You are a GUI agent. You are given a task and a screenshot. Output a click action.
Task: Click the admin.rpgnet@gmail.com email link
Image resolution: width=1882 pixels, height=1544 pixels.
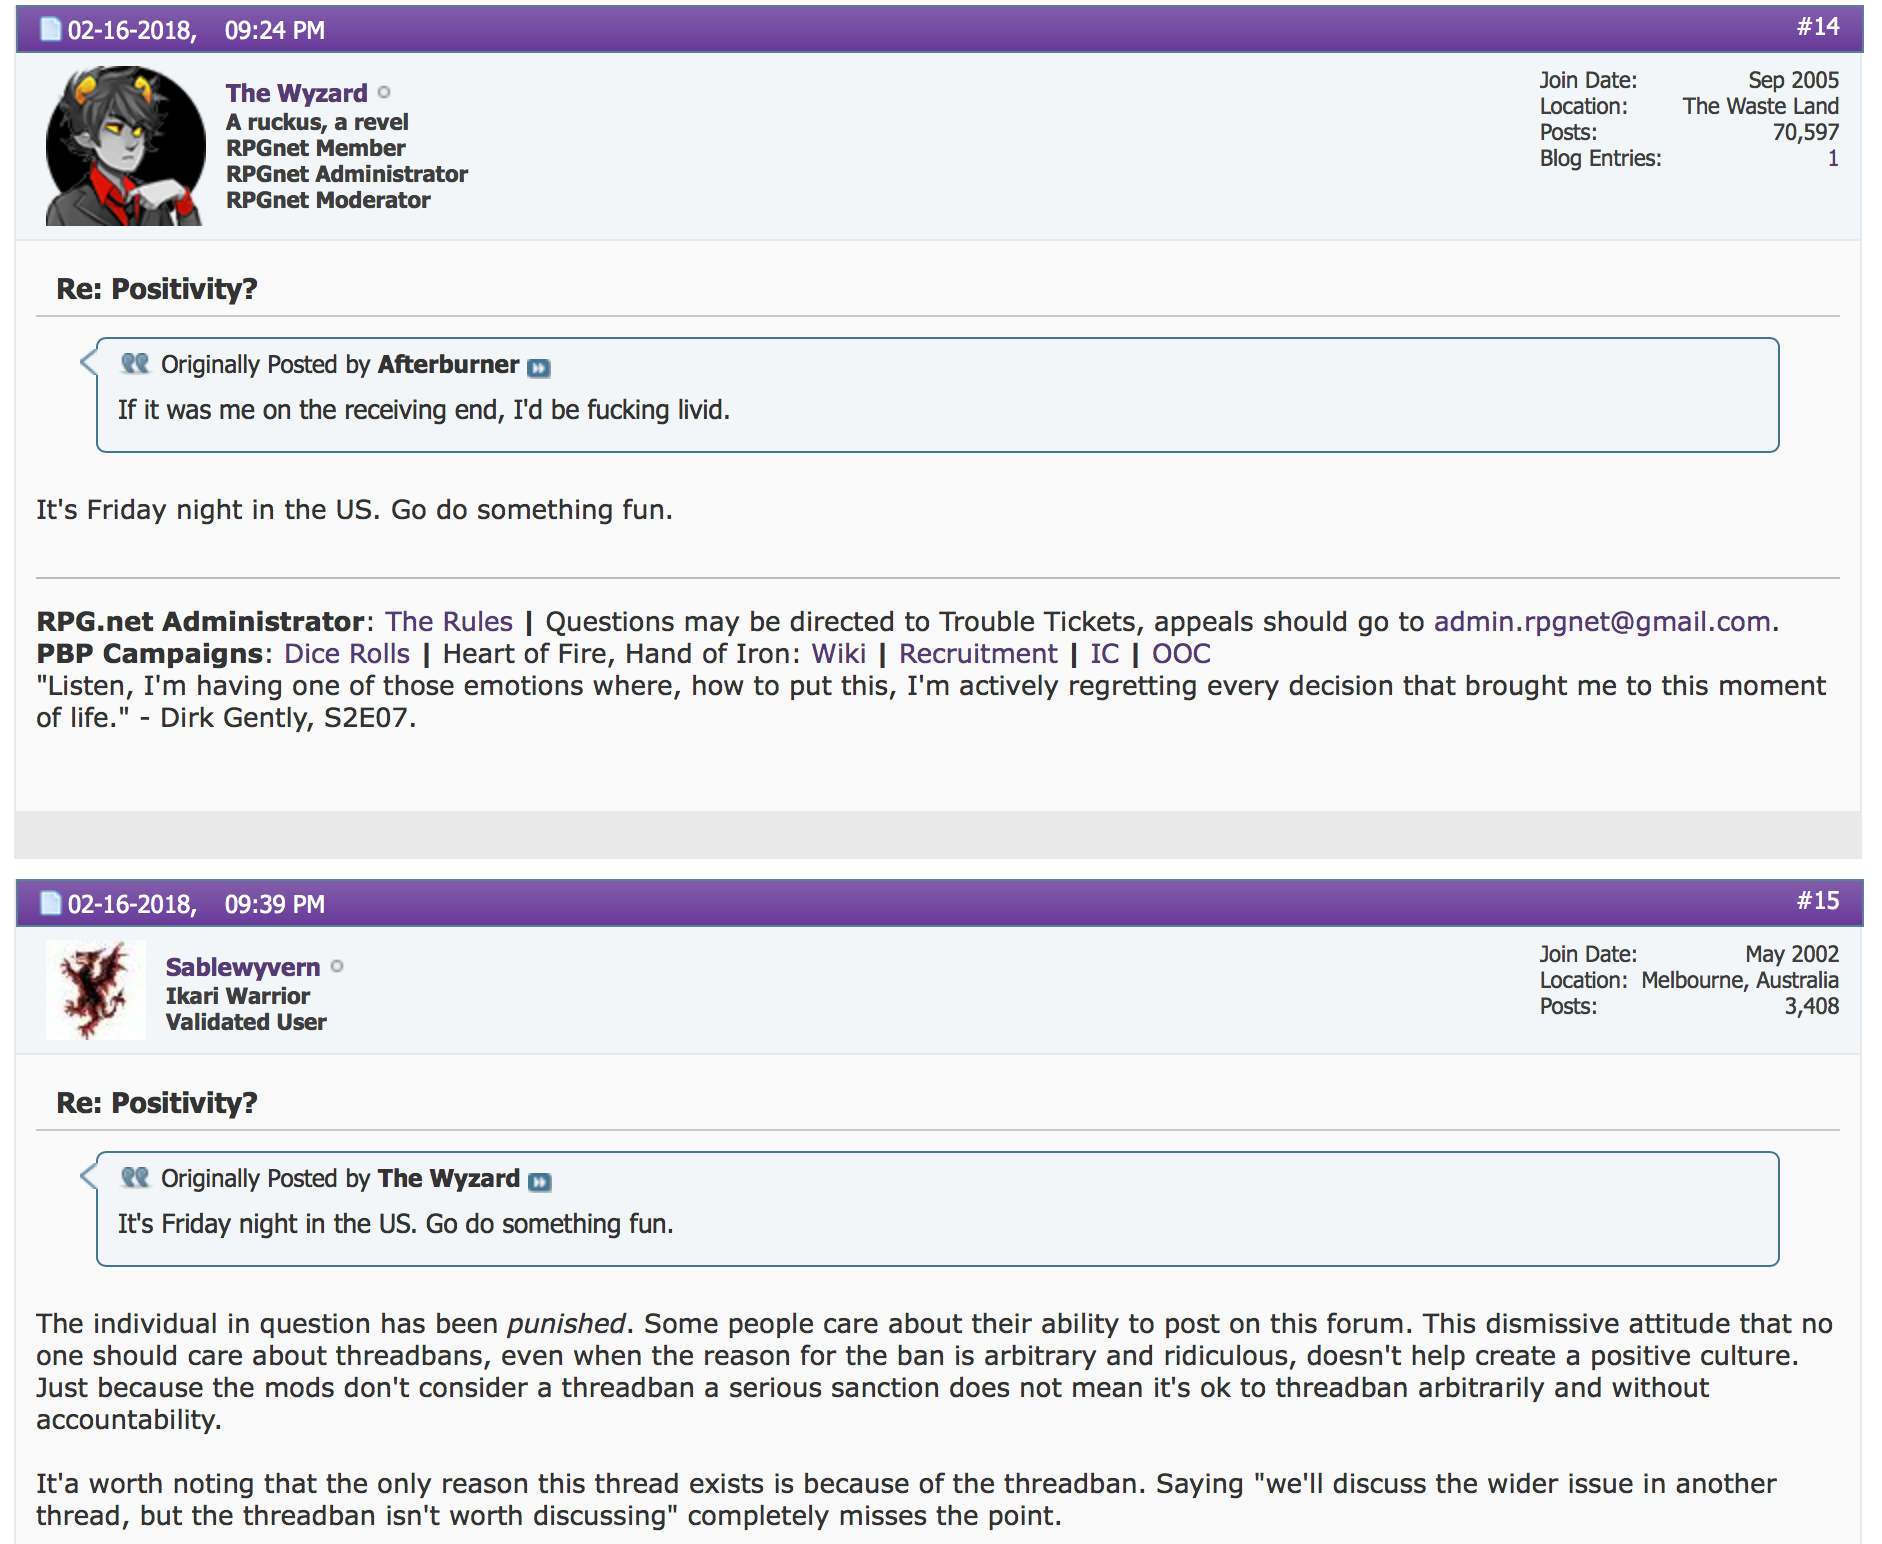(1602, 622)
